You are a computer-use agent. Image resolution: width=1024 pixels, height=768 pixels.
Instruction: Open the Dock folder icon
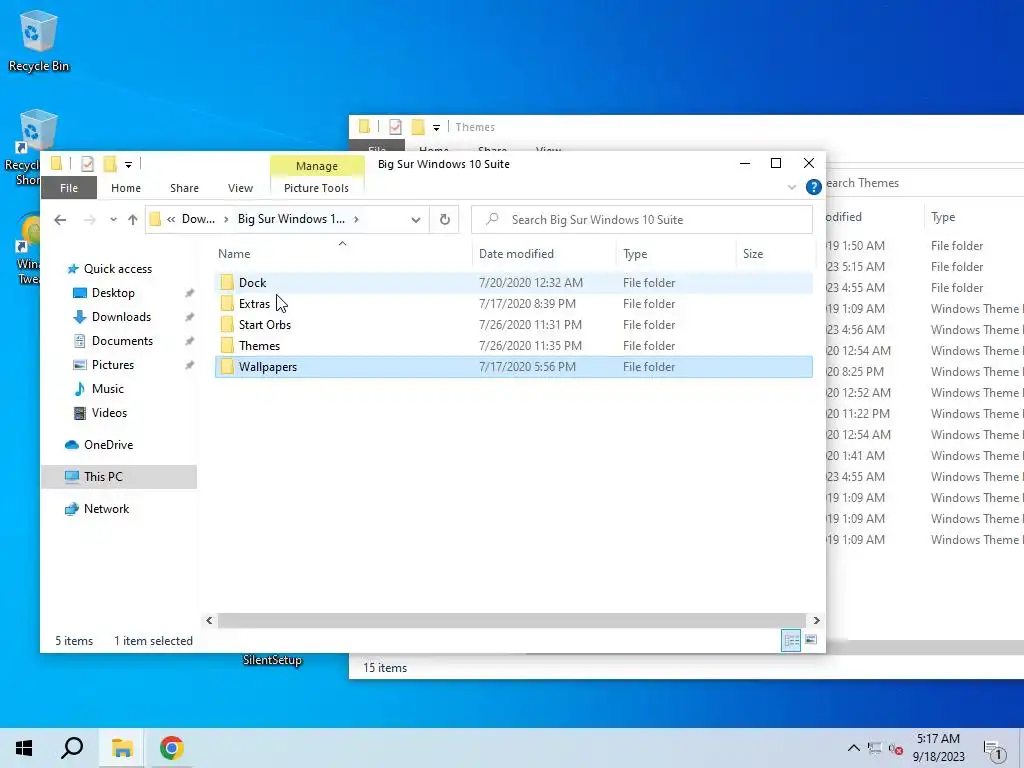click(227, 282)
